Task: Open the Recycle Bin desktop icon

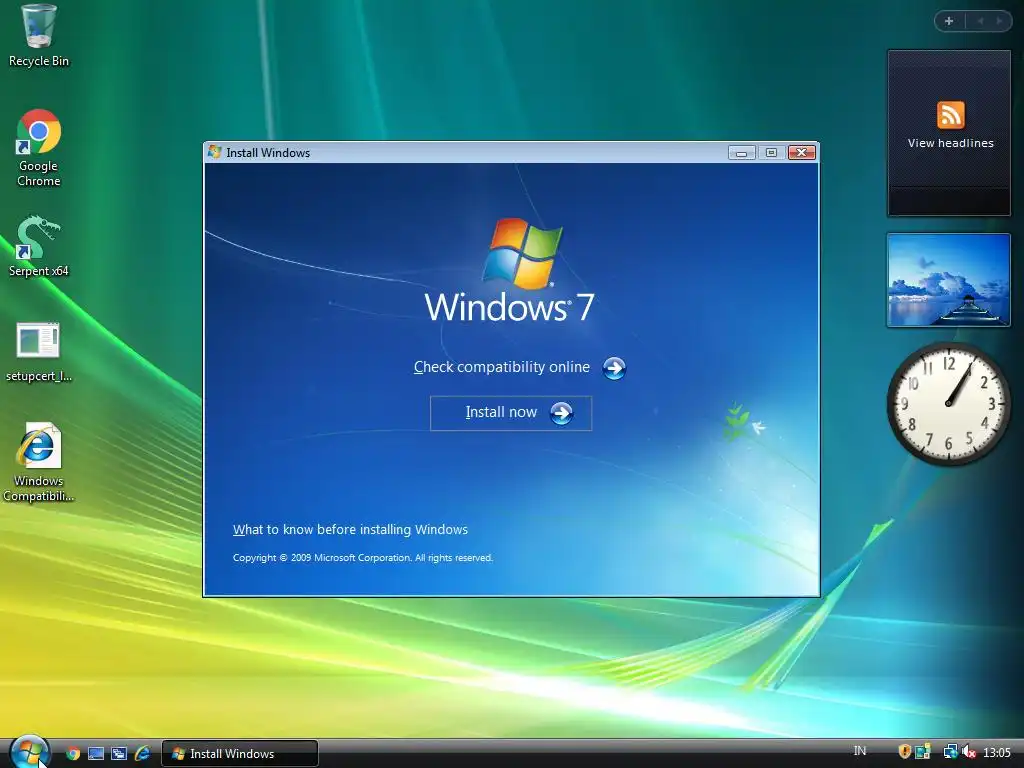Action: 38,35
